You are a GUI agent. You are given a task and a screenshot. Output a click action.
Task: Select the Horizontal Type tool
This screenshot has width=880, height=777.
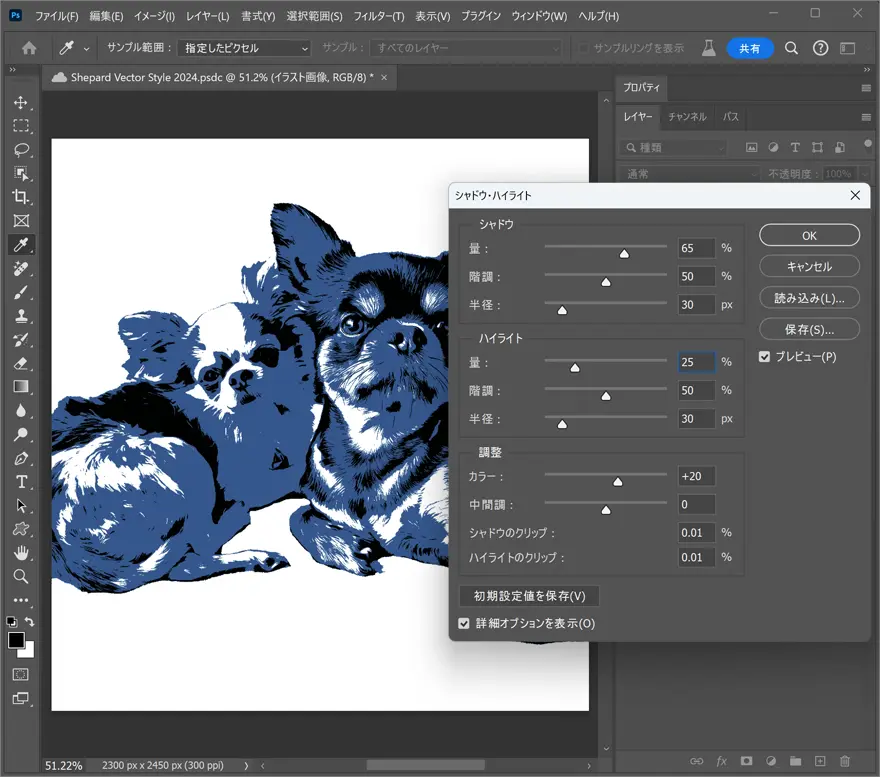[21, 482]
